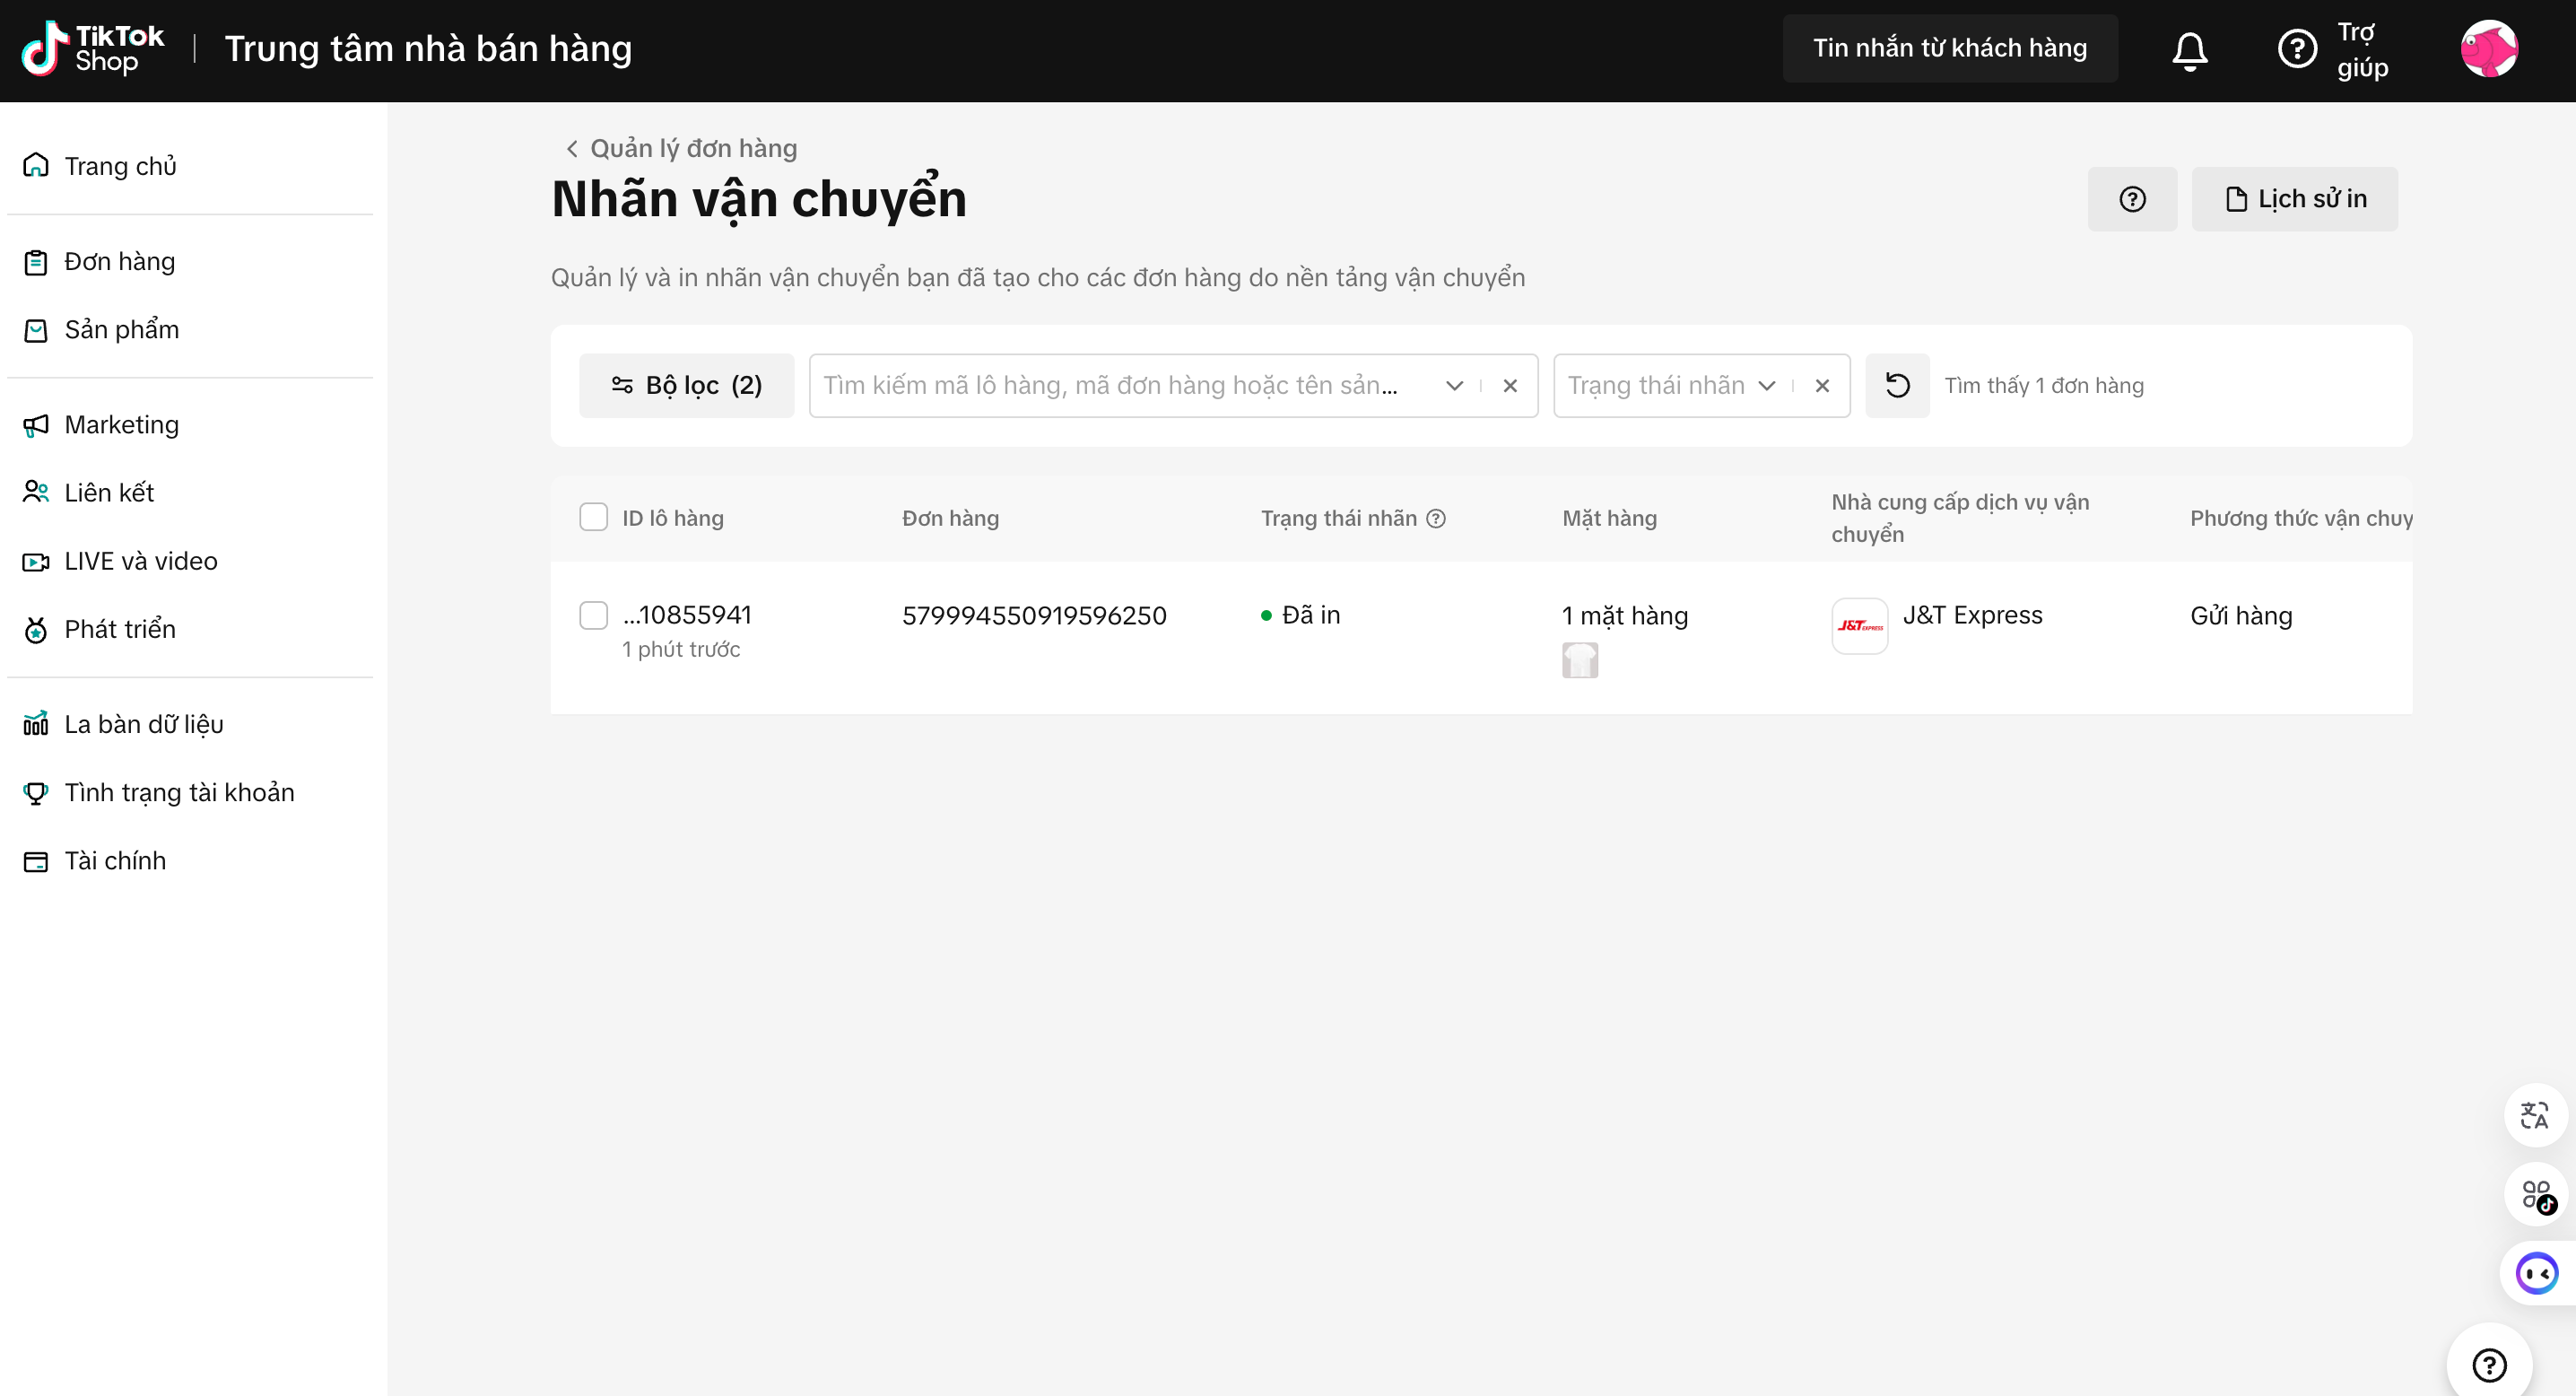Click the Lịch sử in button
The width and height of the screenshot is (2576, 1396).
coord(2294,199)
